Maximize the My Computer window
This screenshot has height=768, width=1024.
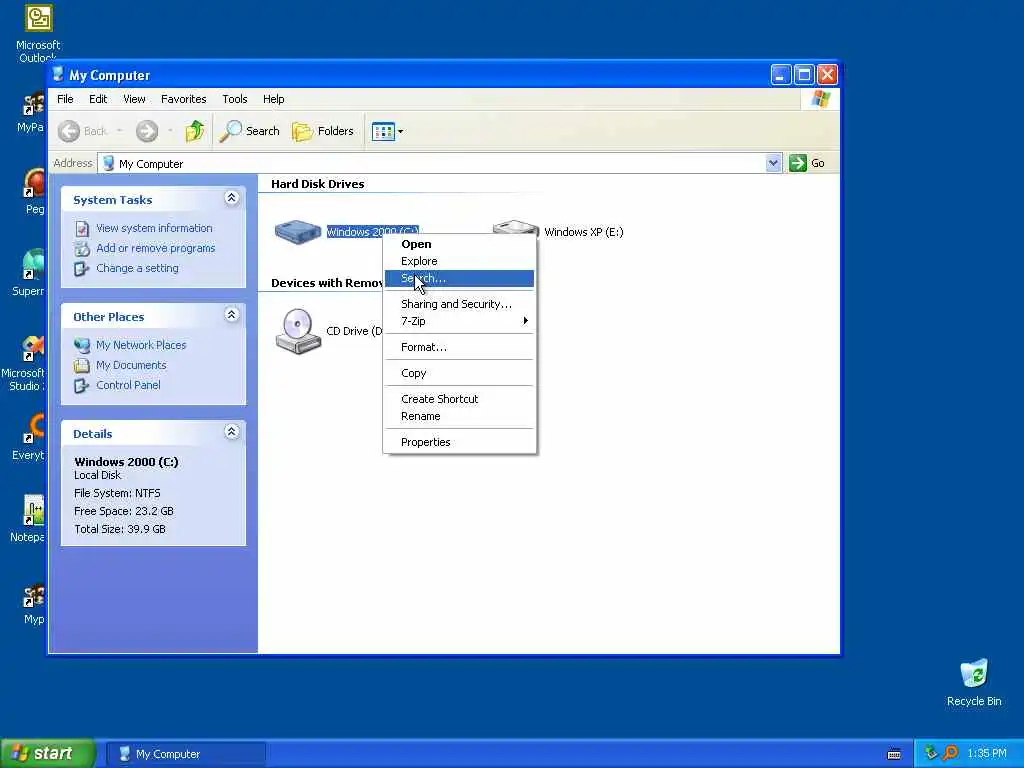click(x=804, y=75)
